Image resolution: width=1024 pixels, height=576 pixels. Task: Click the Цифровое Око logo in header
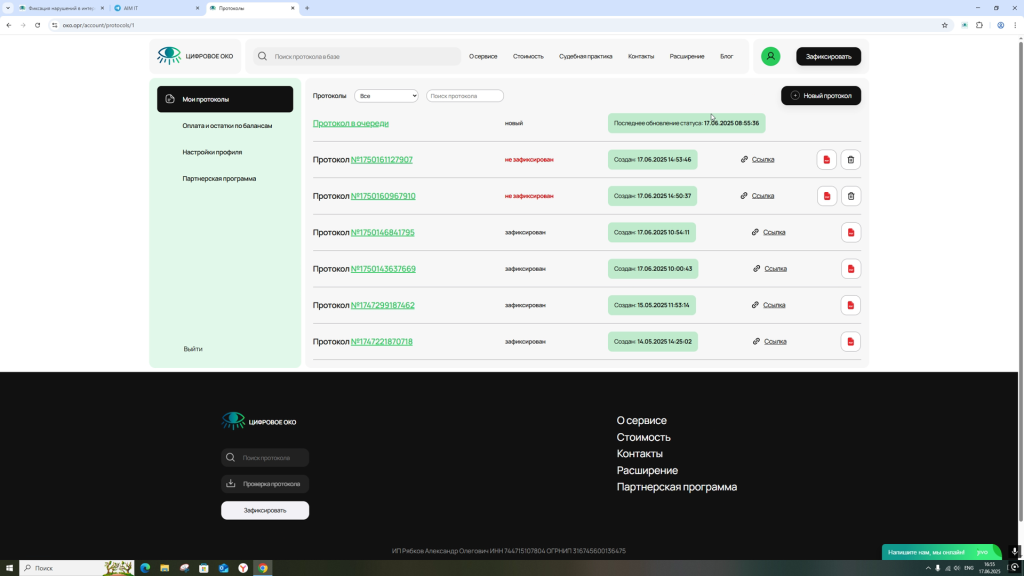[x=195, y=56]
